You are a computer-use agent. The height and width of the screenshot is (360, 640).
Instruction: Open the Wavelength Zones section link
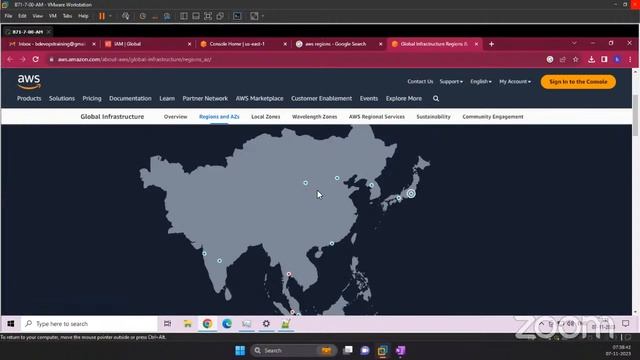[x=314, y=117]
